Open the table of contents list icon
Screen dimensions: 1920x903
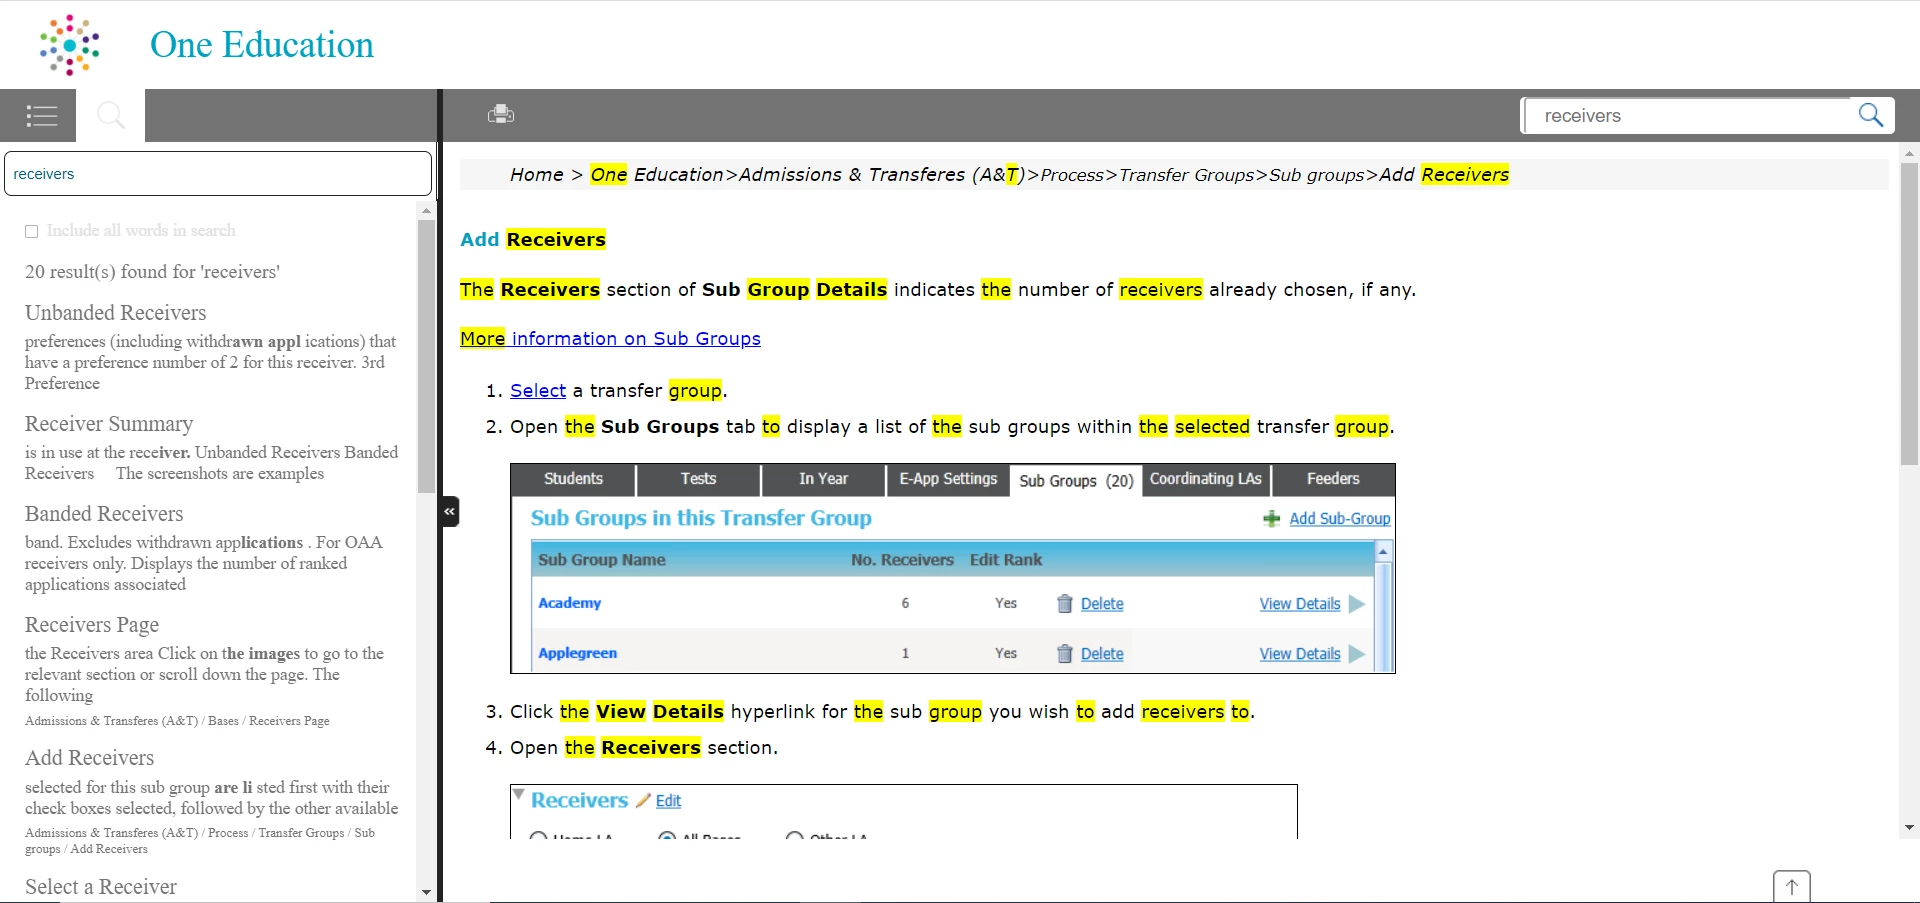pos(41,116)
